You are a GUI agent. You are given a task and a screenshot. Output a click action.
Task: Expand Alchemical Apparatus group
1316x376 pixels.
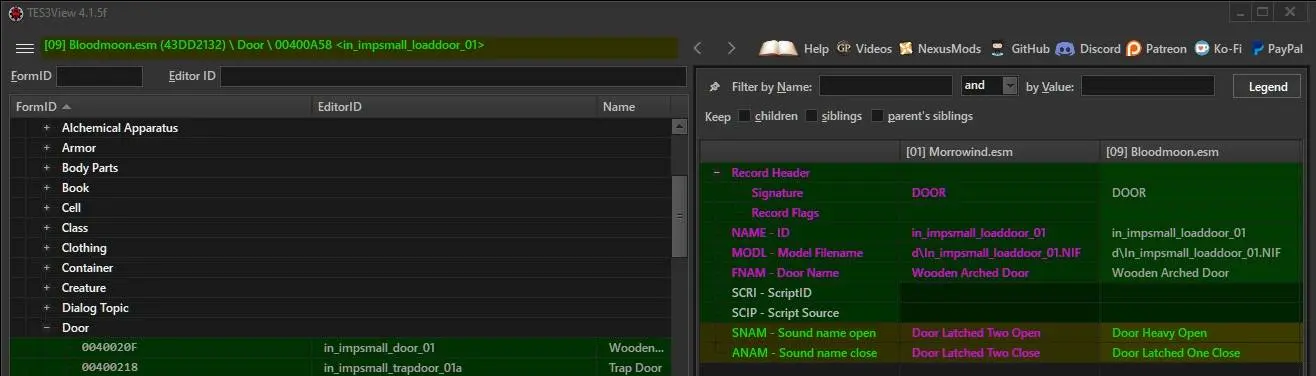coord(46,128)
